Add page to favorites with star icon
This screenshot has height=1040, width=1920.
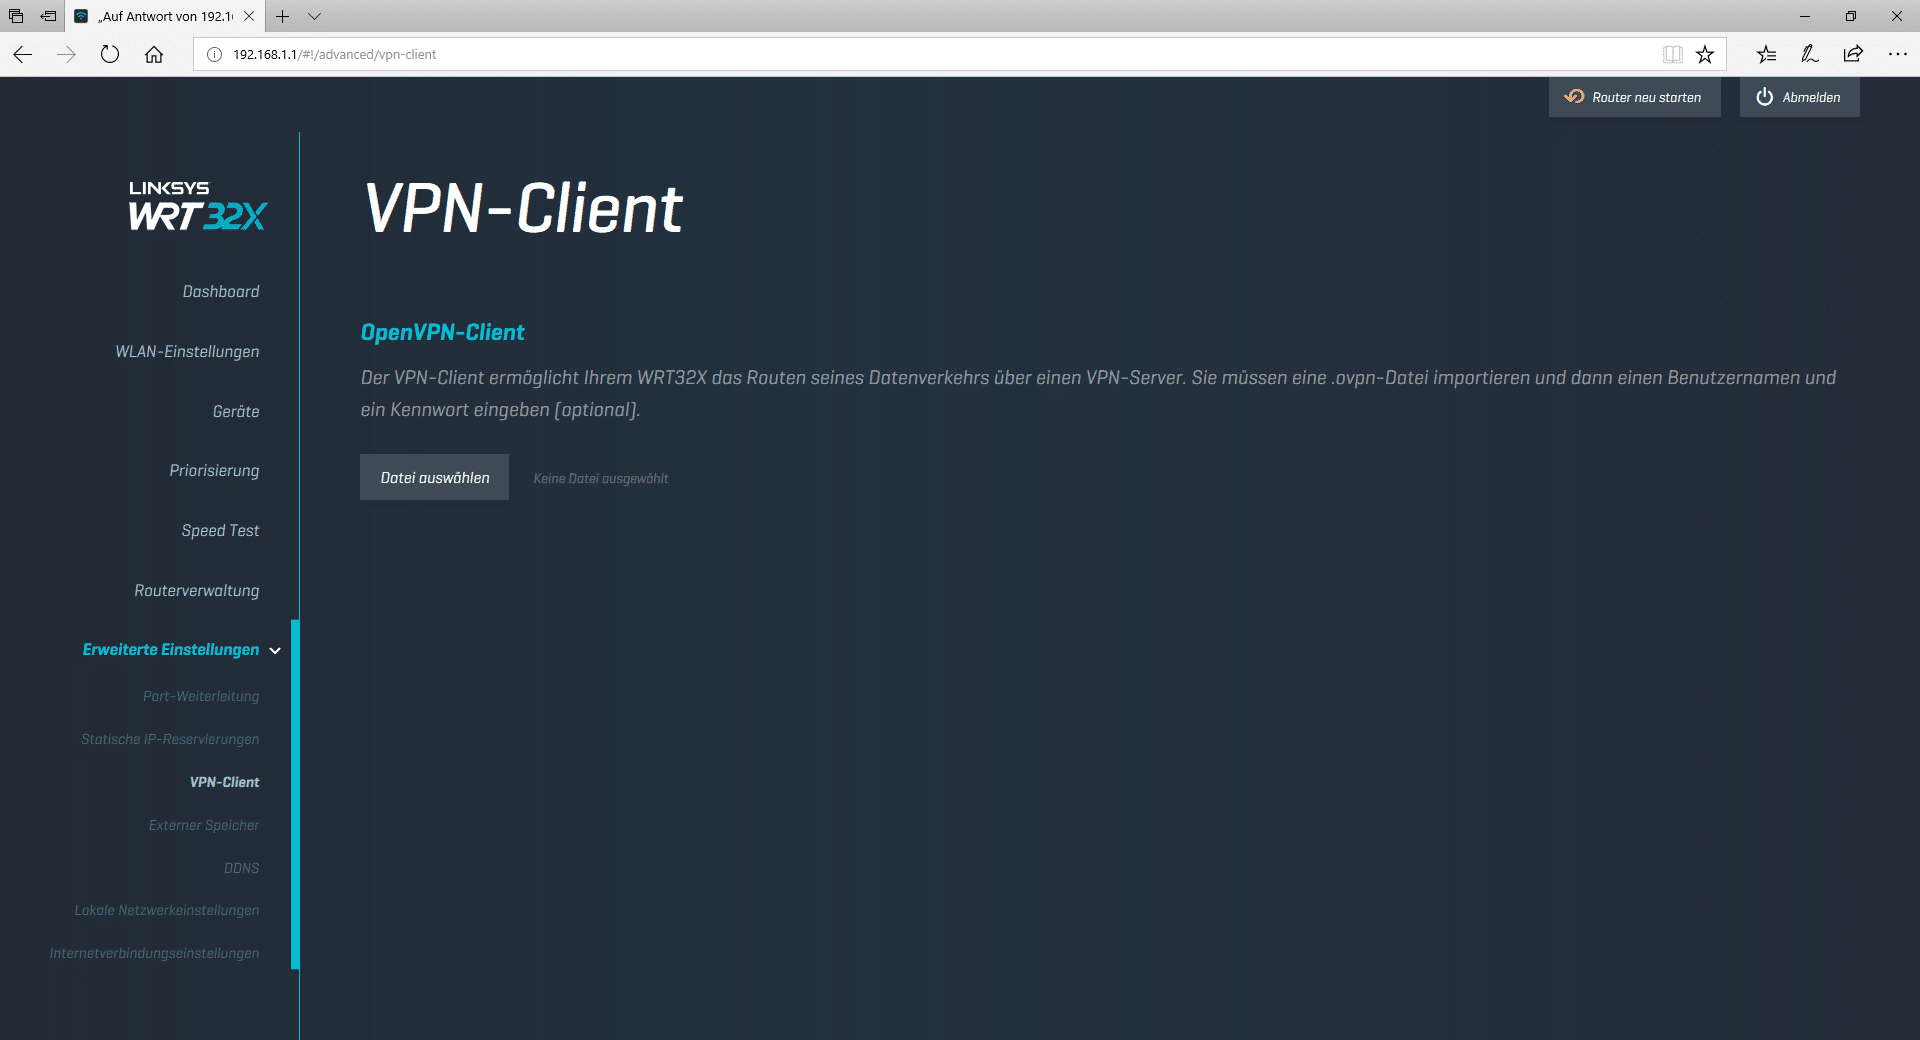1705,55
